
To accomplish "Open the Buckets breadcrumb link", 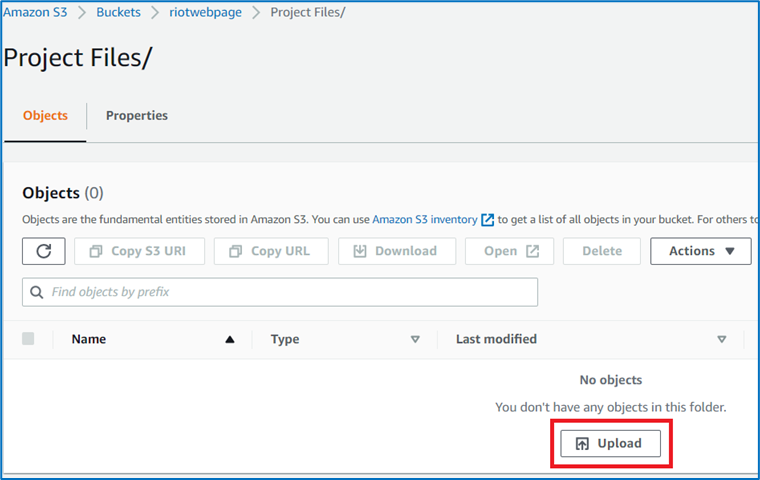I will click(x=118, y=12).
